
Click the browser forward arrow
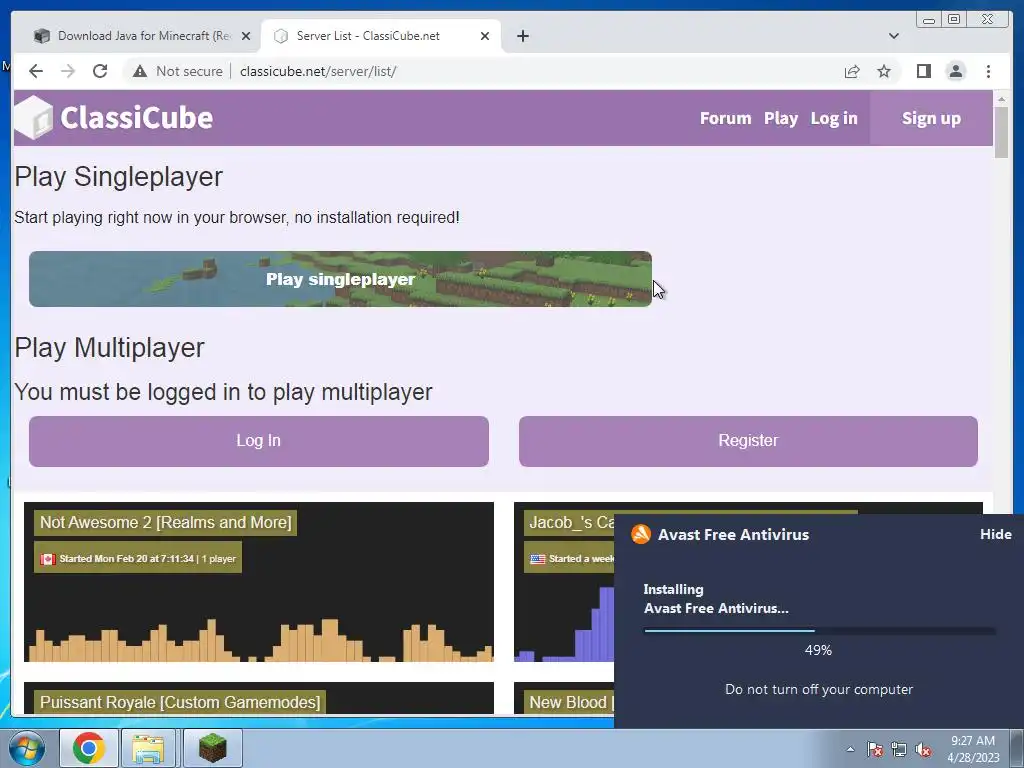[x=68, y=71]
